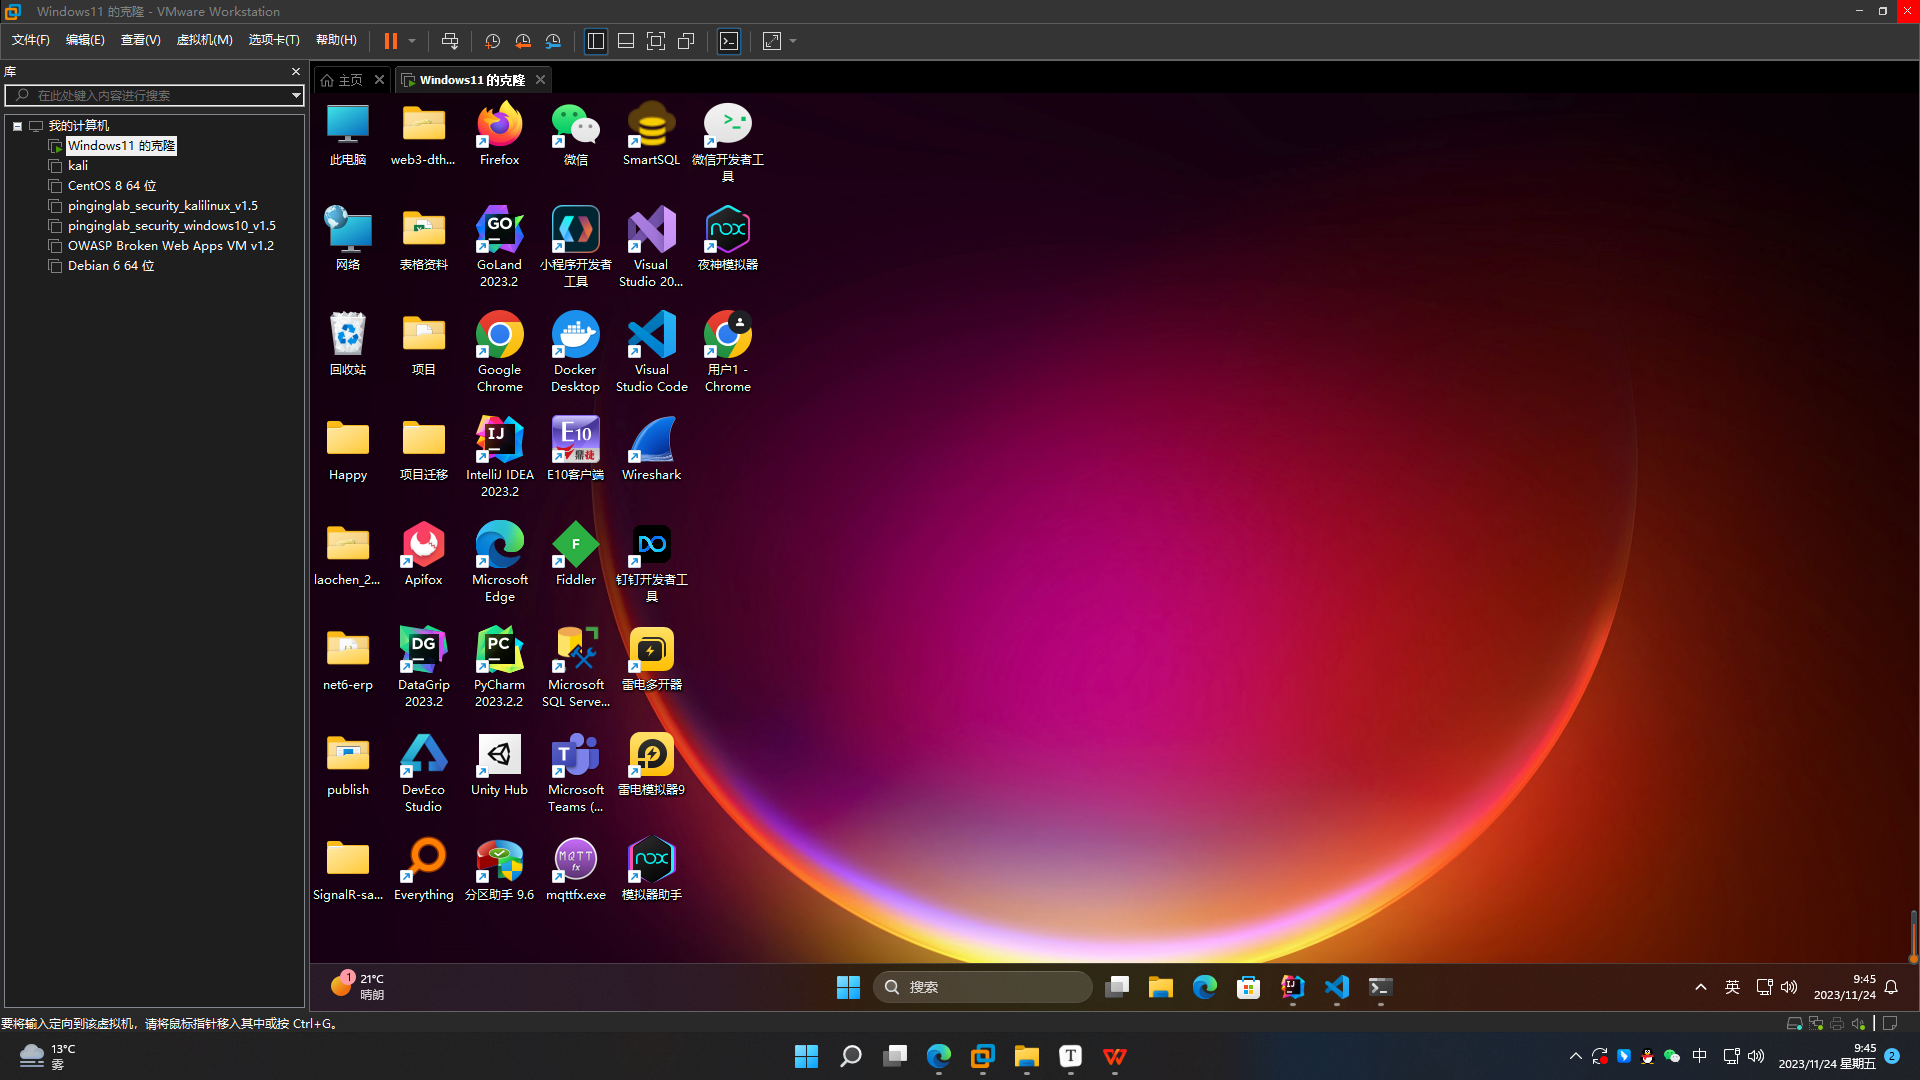Select the Unity Hub desktop icon
This screenshot has width=1920, height=1080.
pos(499,765)
